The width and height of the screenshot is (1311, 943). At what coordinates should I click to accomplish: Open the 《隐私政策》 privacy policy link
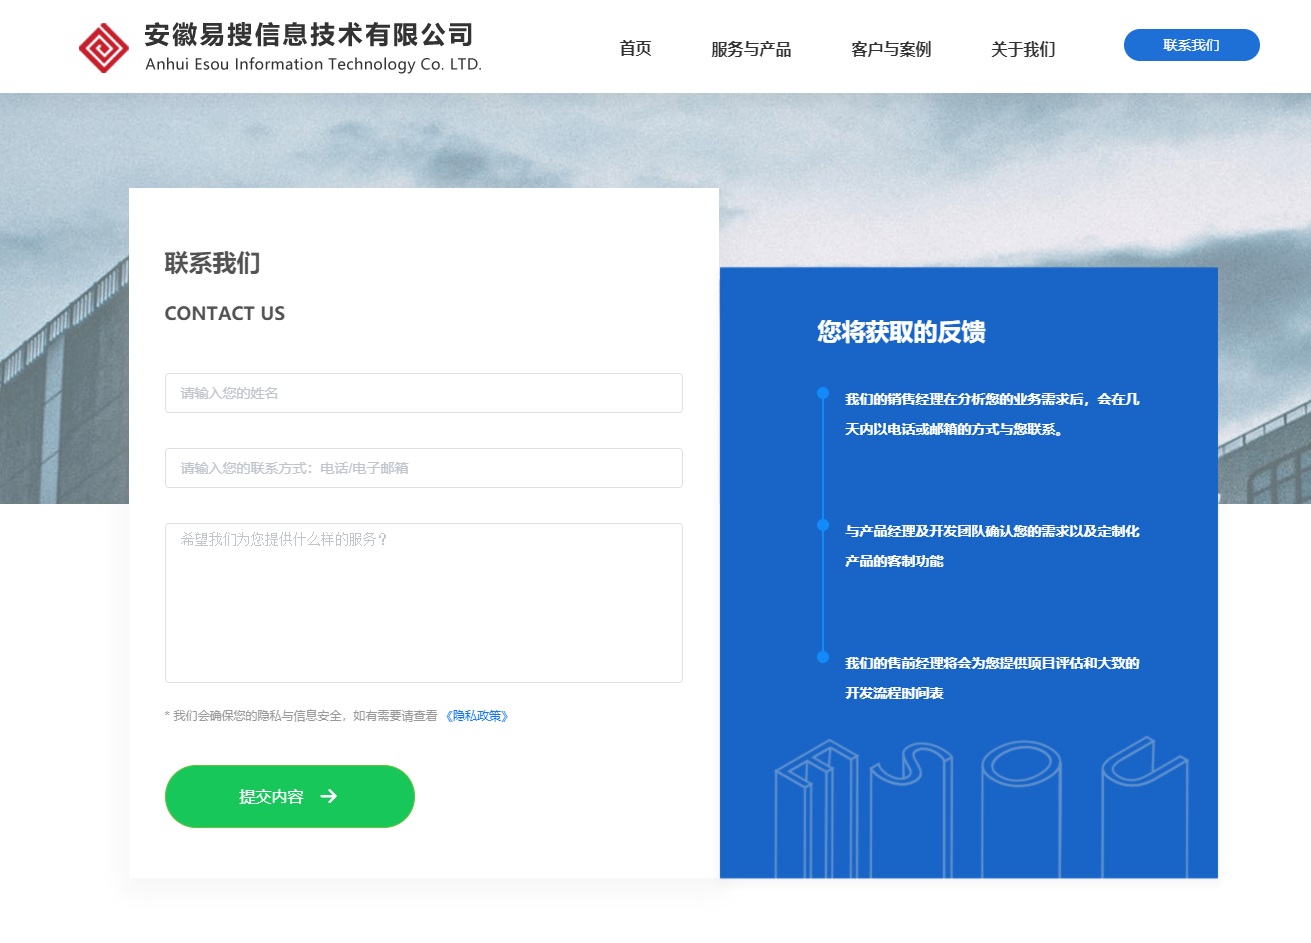pos(477,716)
